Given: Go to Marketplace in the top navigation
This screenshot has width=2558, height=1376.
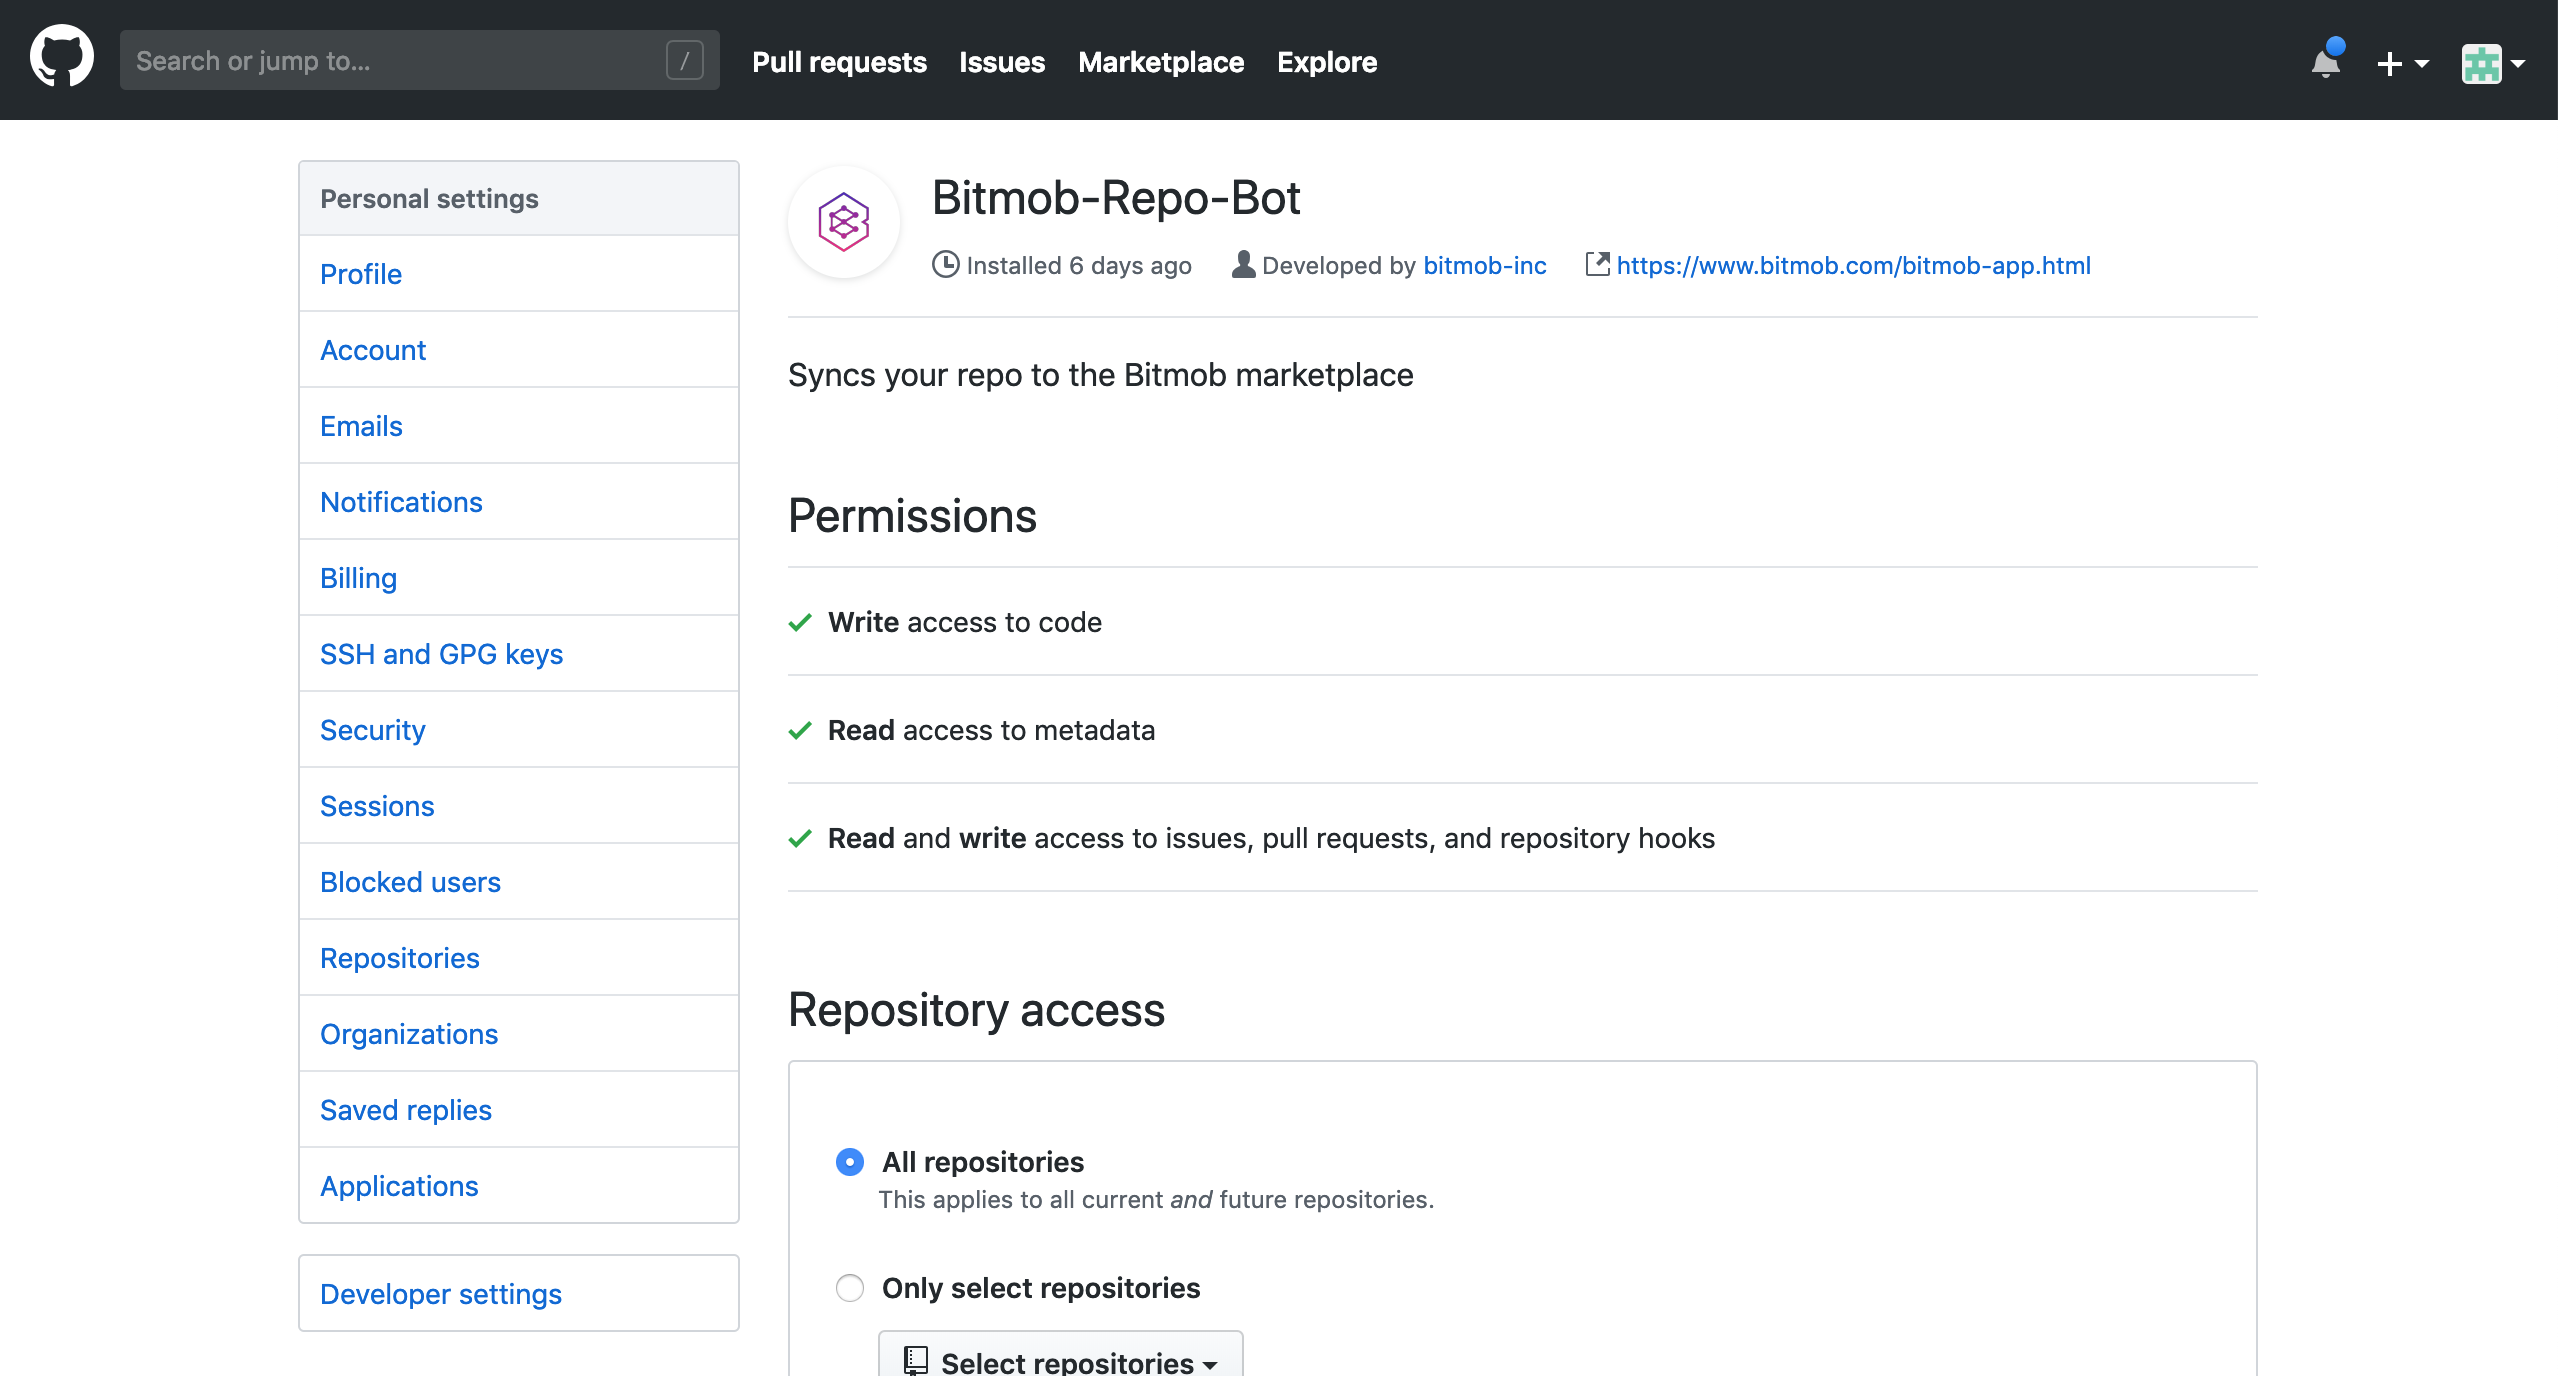Looking at the screenshot, I should 1161,62.
